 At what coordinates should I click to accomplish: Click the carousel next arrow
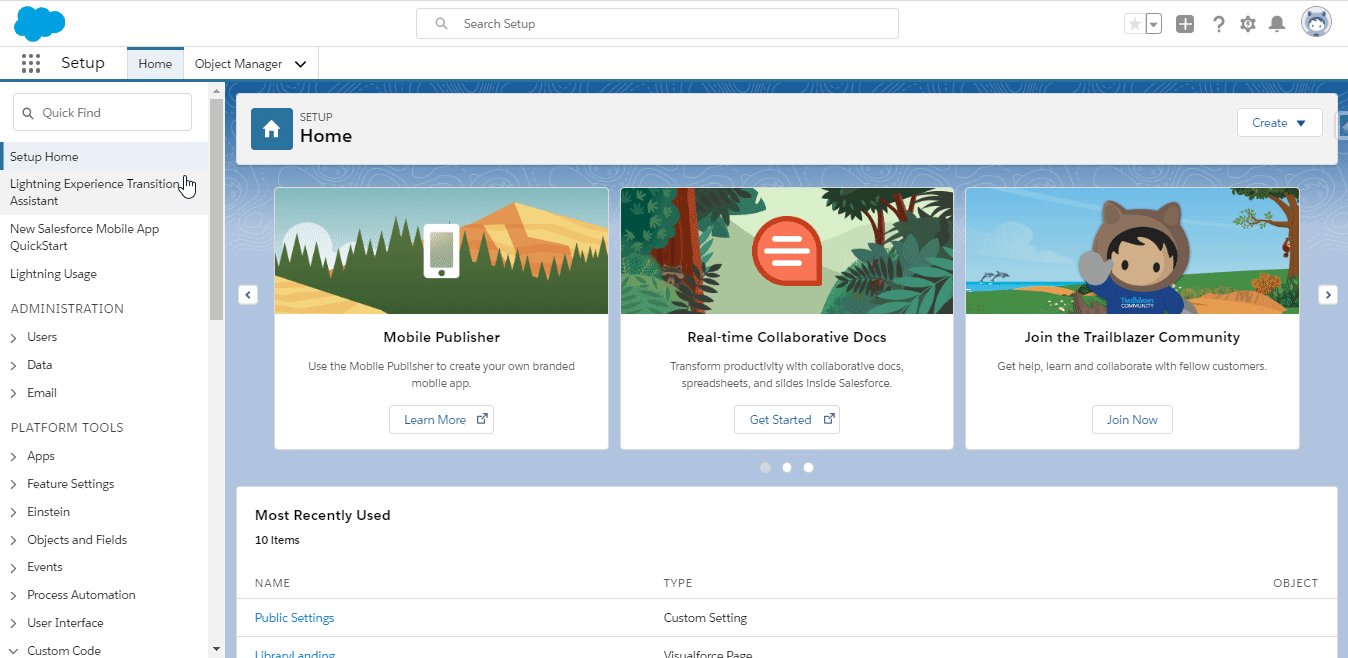point(1328,295)
